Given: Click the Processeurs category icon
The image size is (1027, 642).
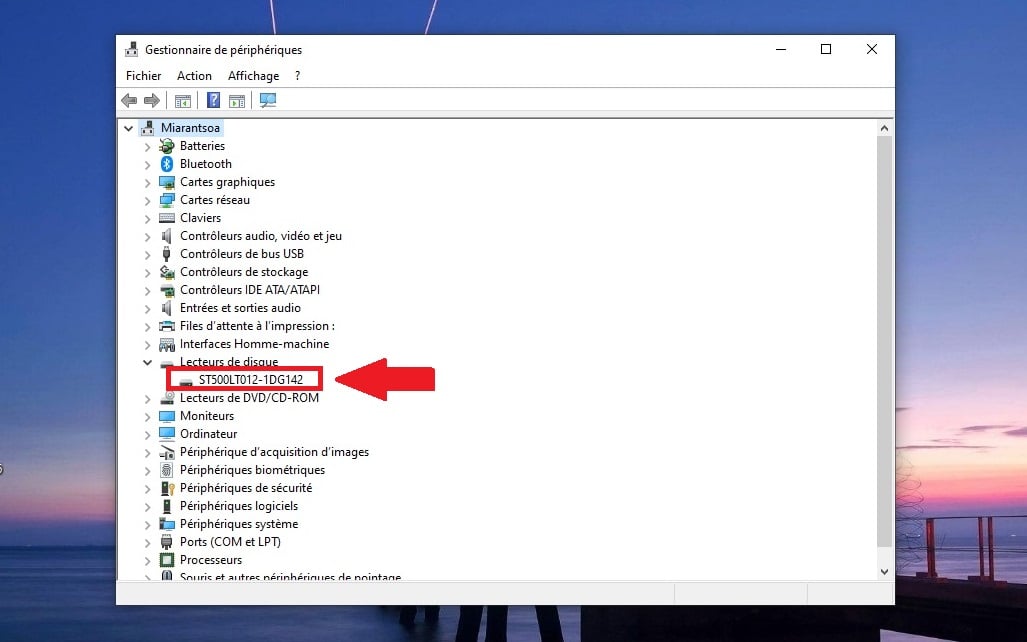Looking at the screenshot, I should click(x=168, y=559).
